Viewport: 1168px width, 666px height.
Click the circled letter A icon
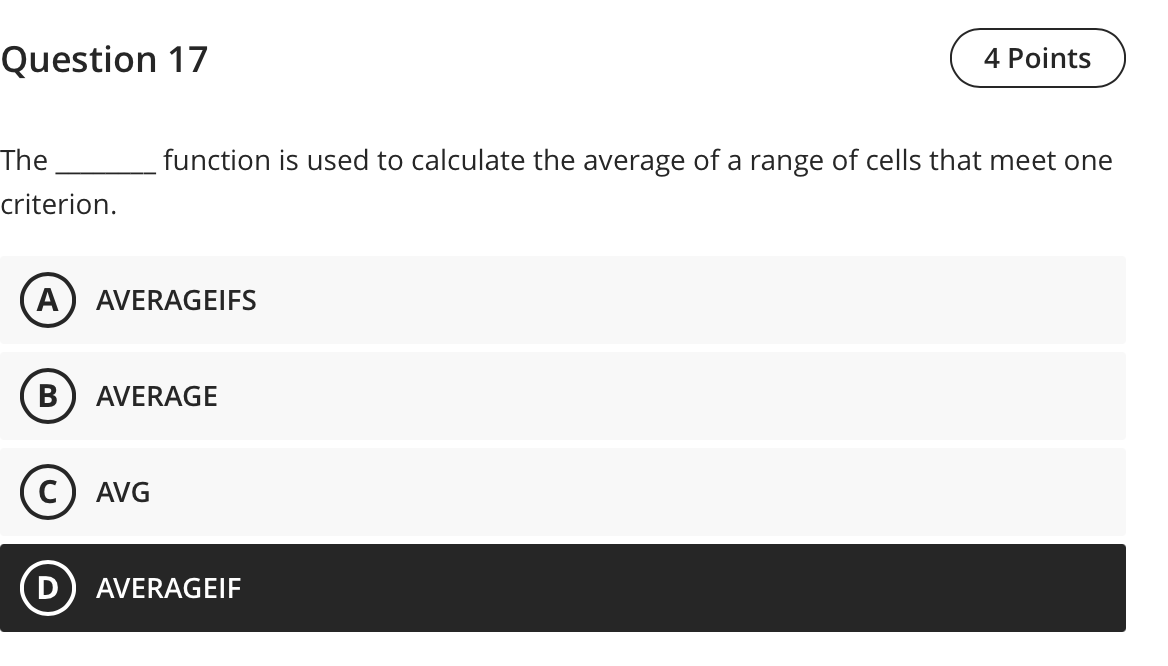pyautogui.click(x=46, y=300)
